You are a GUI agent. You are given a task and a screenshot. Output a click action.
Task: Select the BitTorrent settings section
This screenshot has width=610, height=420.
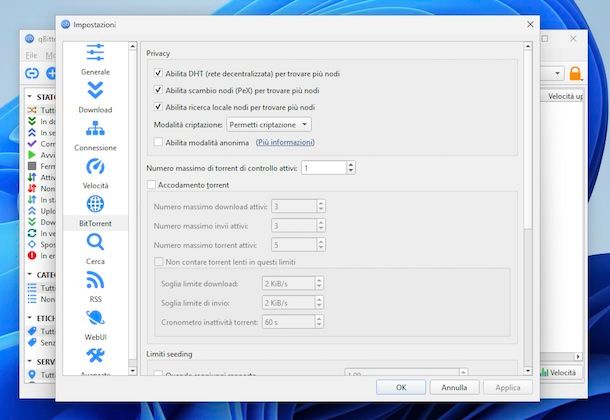pos(96,211)
